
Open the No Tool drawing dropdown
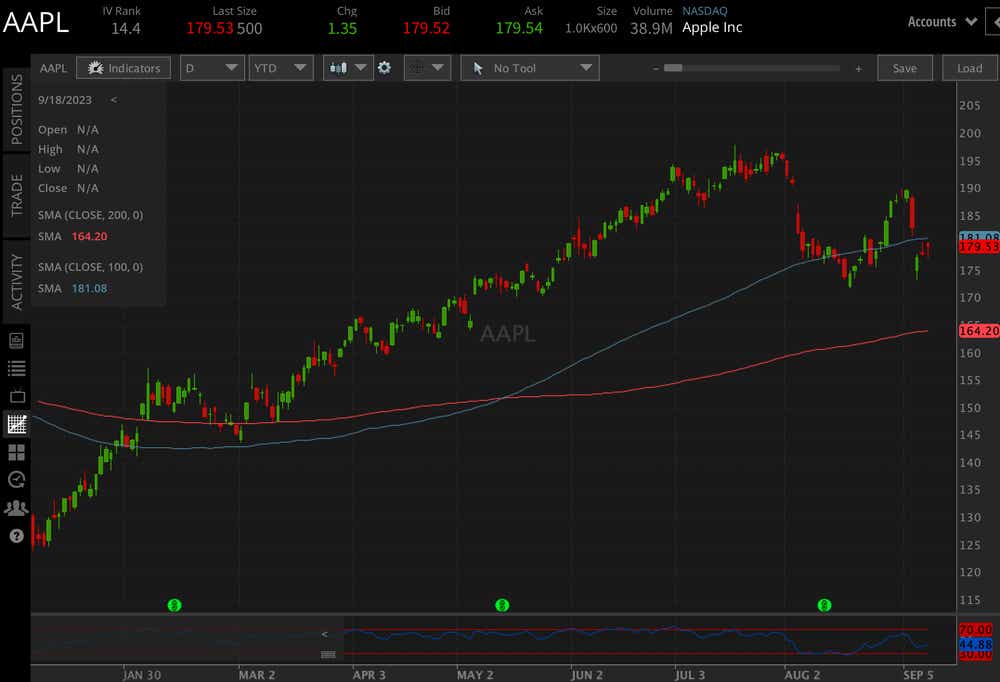click(x=530, y=68)
